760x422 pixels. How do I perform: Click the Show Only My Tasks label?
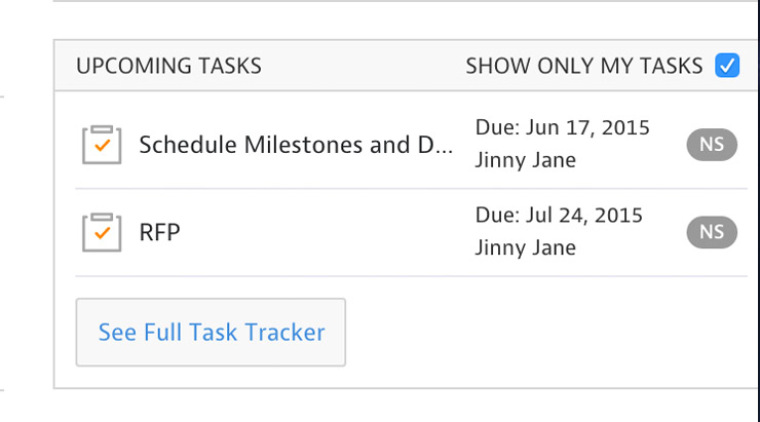point(584,66)
